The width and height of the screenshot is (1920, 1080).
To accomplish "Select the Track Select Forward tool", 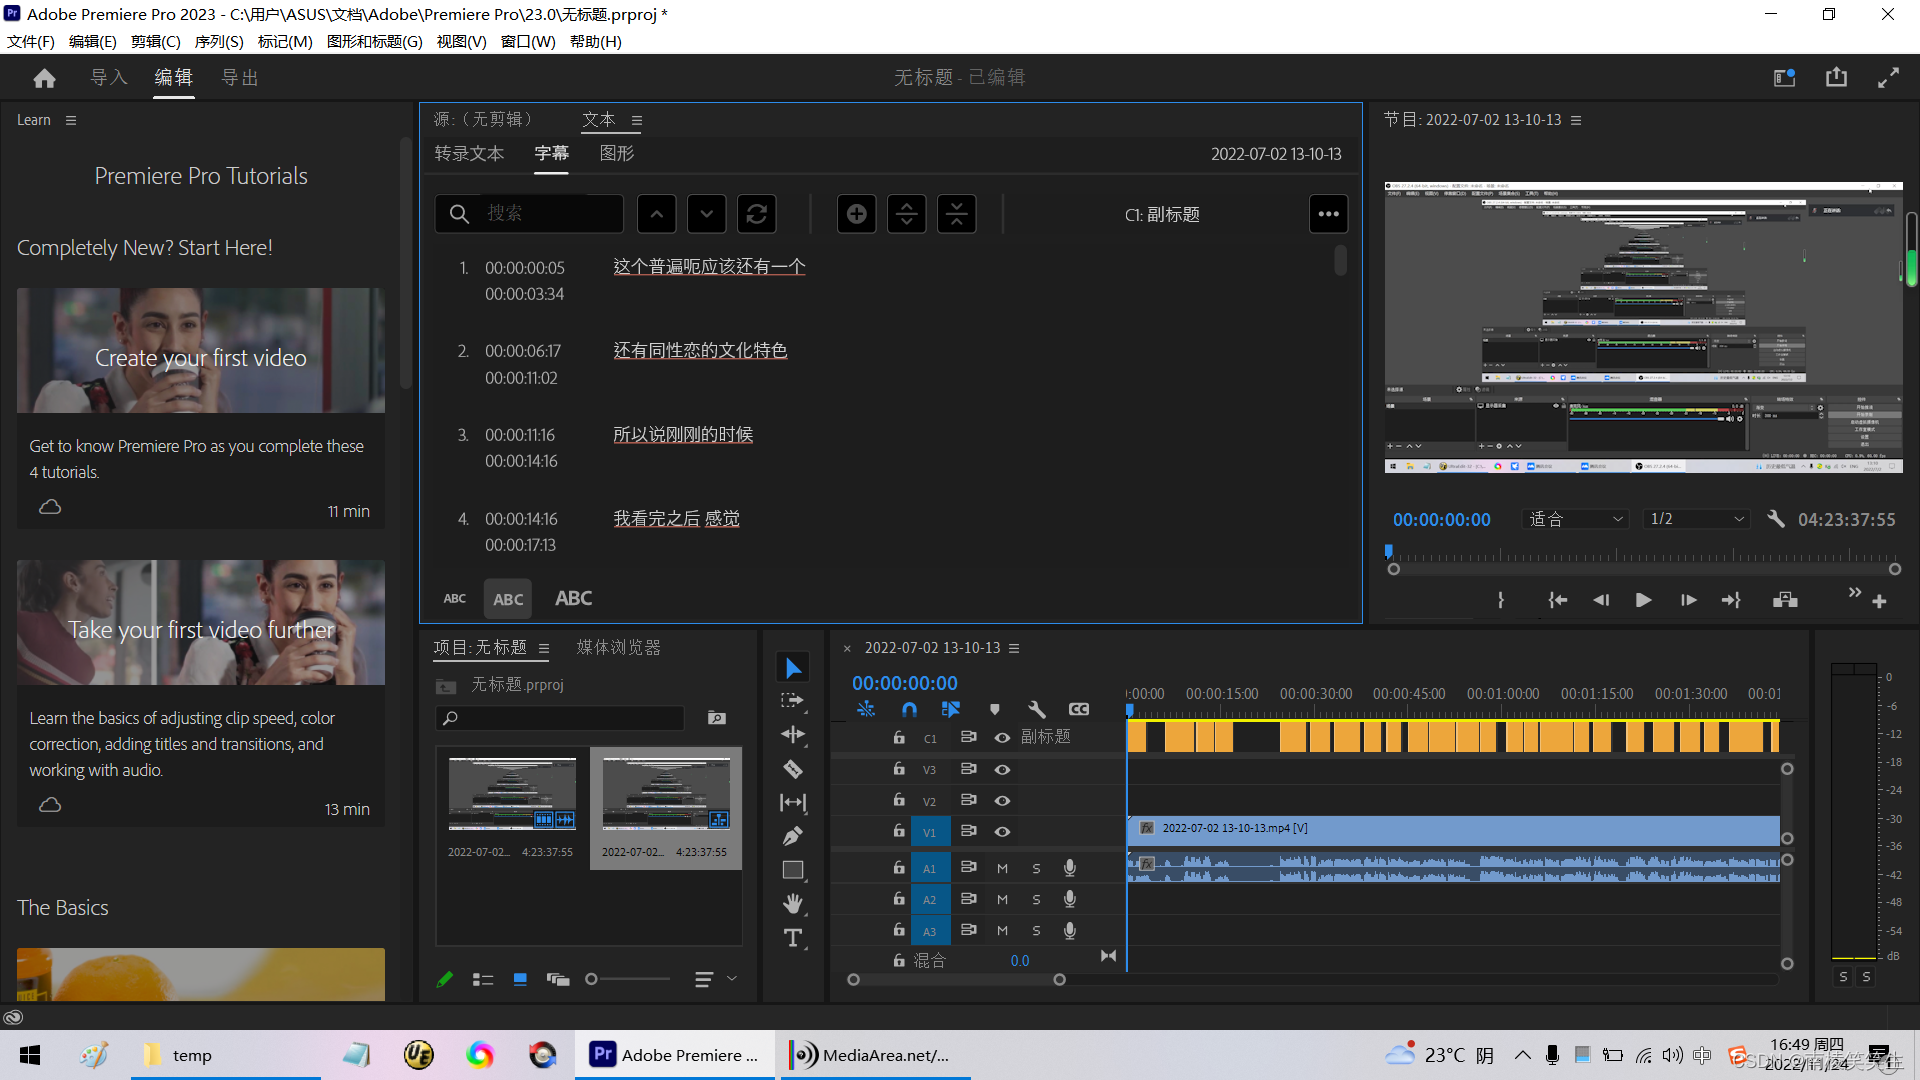I will coord(793,701).
